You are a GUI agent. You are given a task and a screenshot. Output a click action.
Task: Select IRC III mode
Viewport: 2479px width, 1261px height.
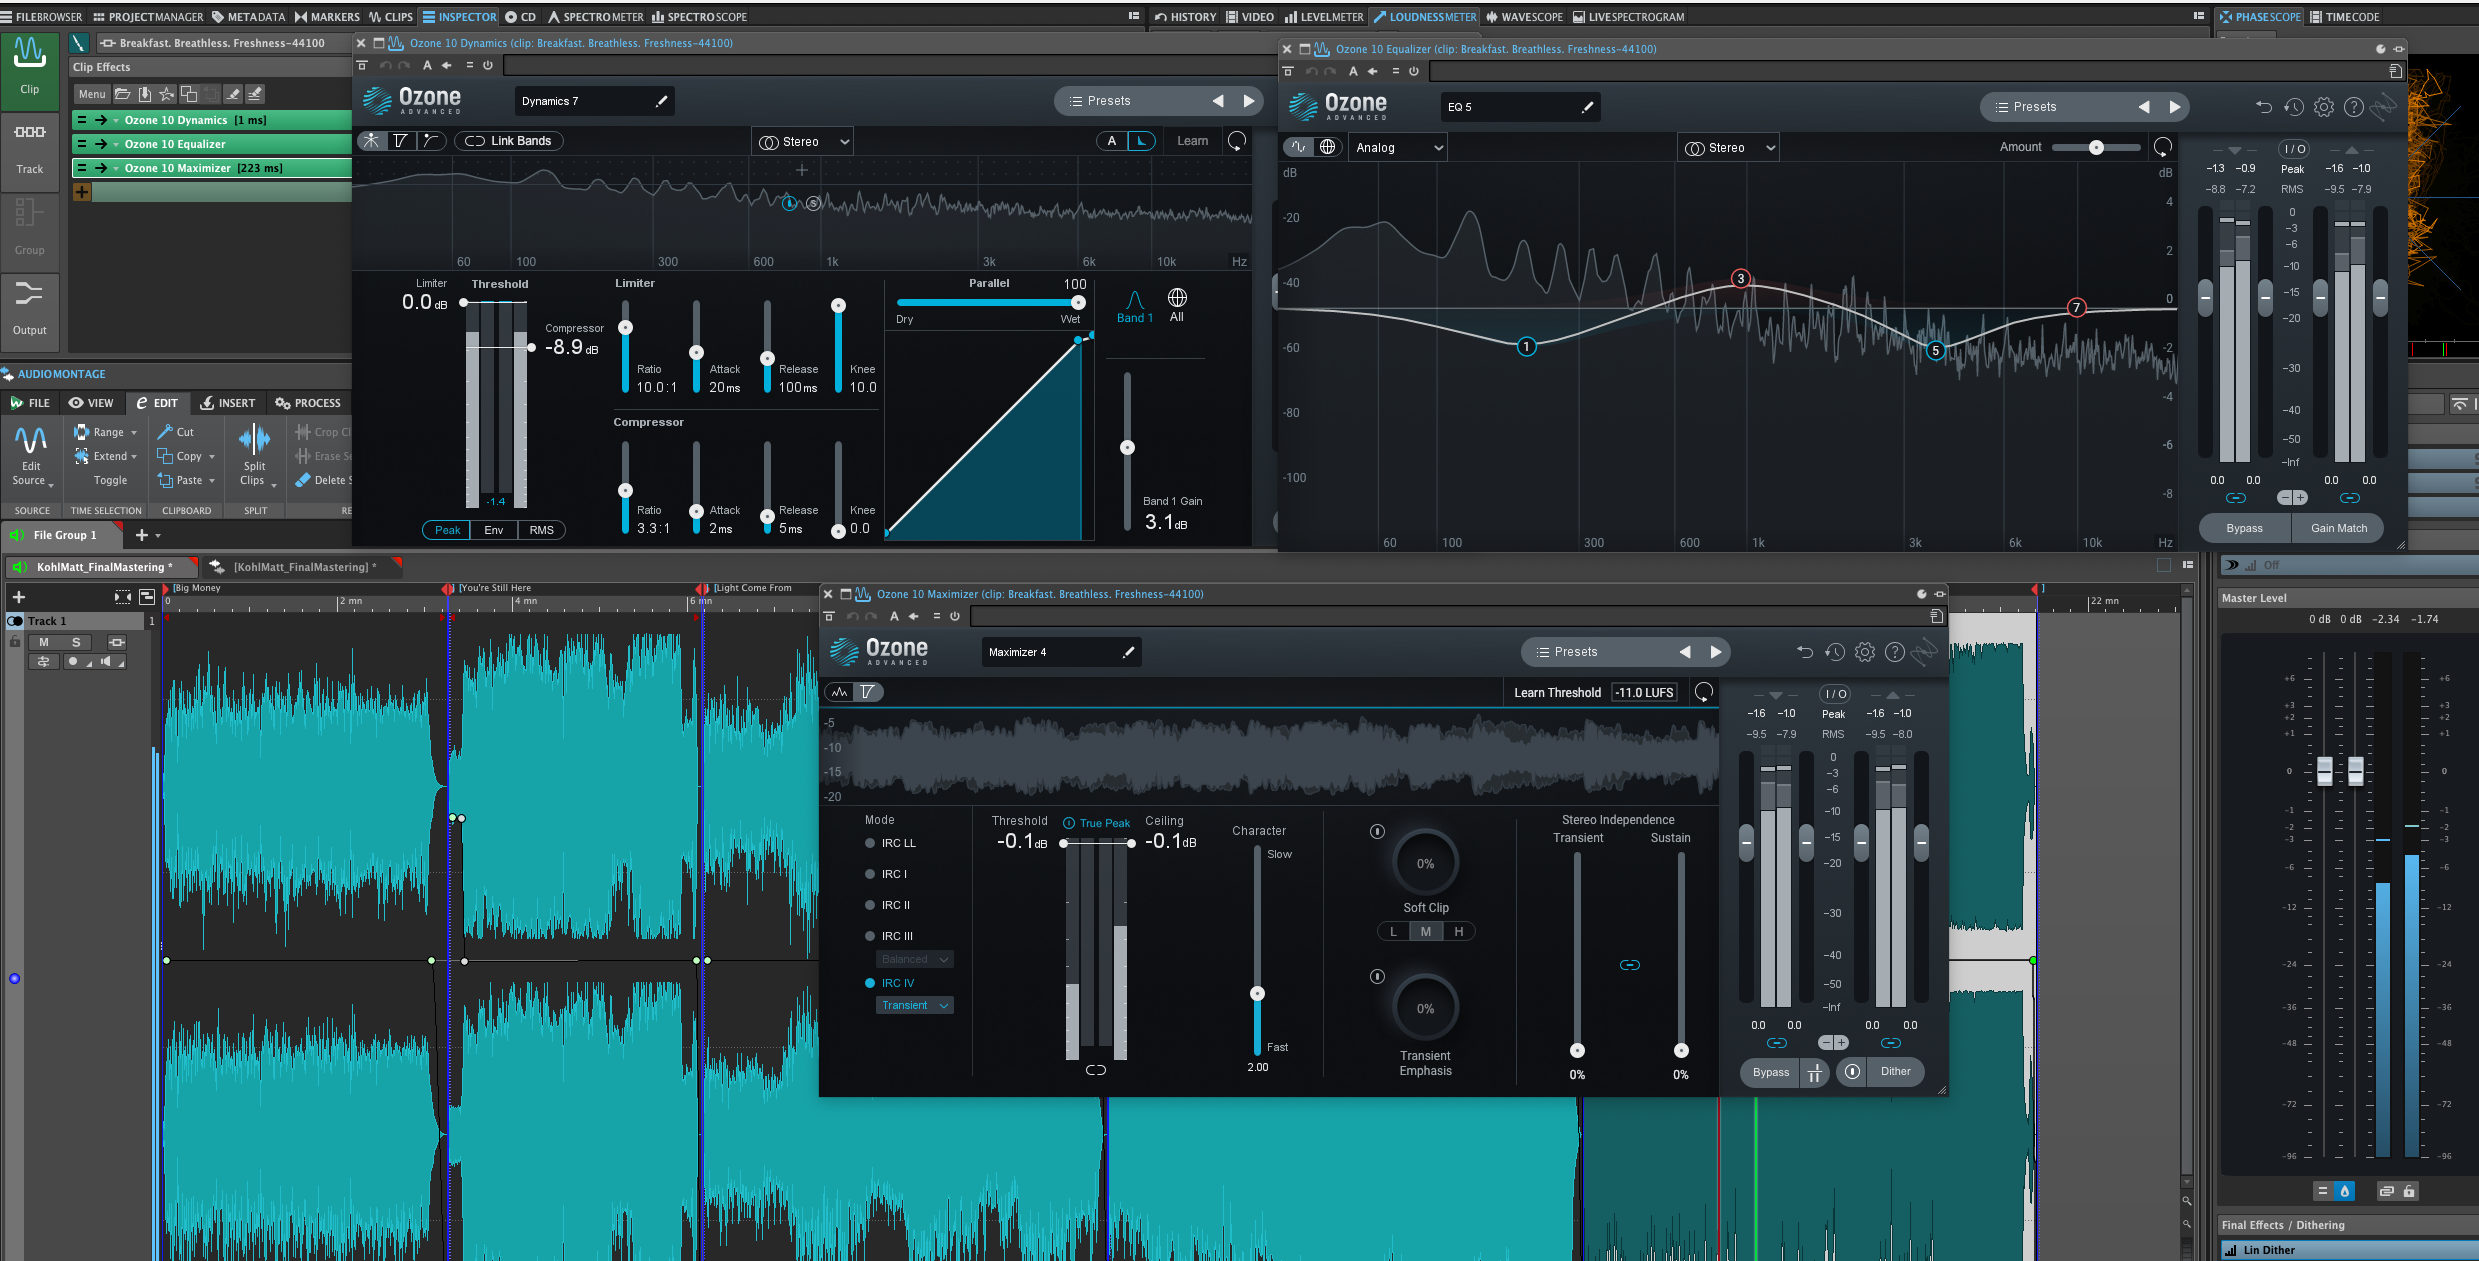pyautogui.click(x=889, y=936)
